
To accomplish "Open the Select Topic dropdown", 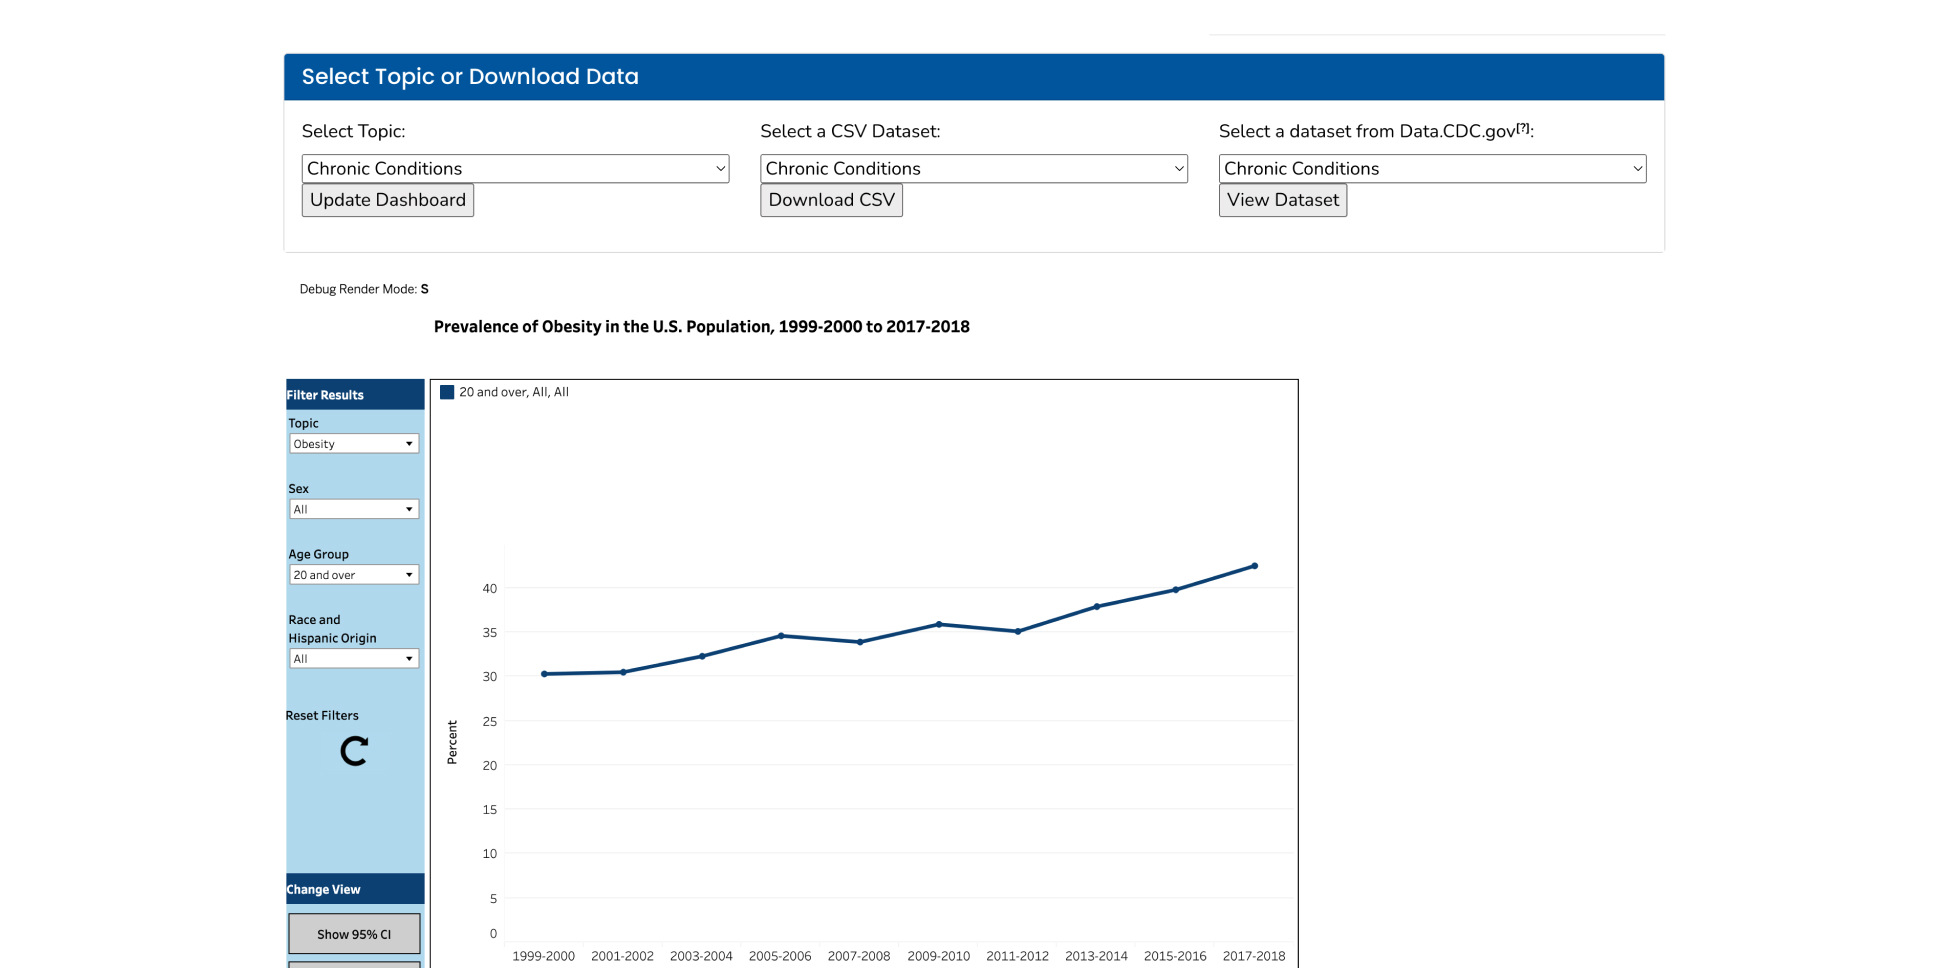I will pos(515,168).
